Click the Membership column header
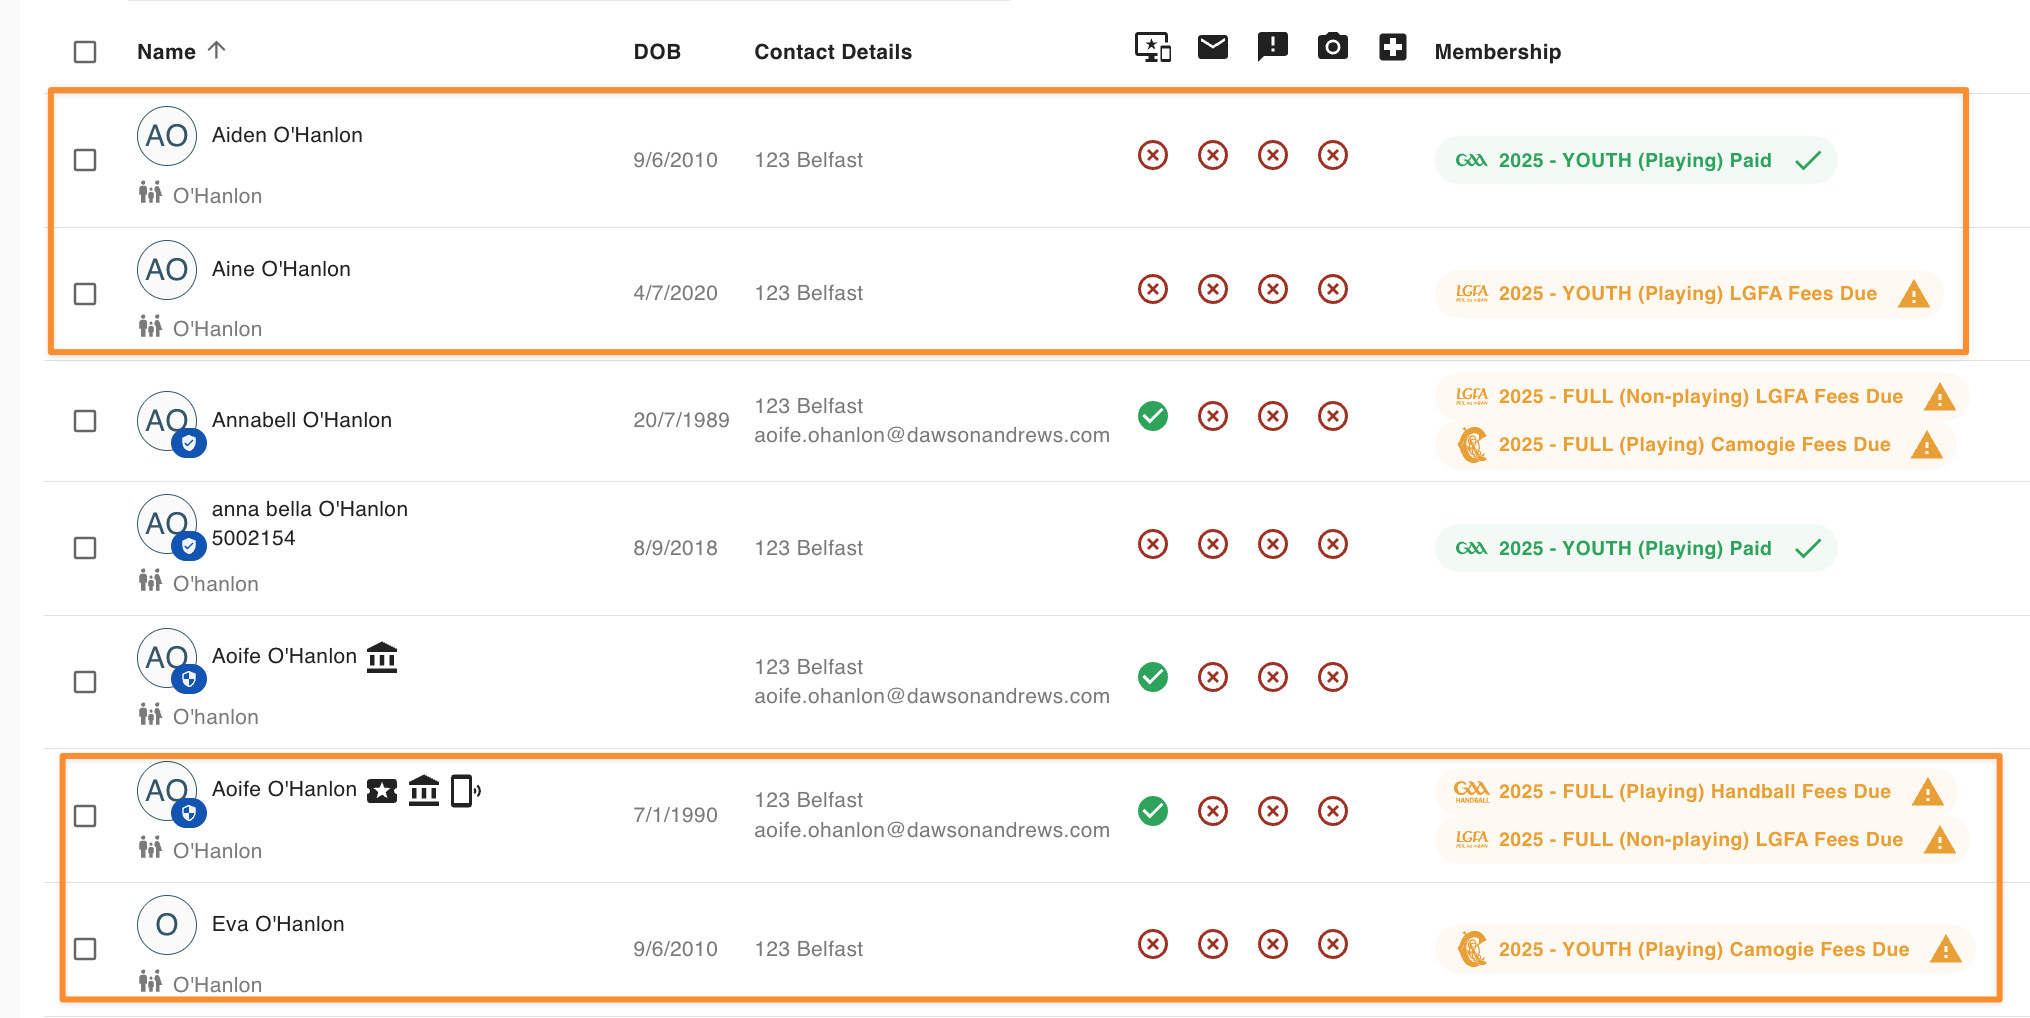The image size is (2030, 1018). coord(1498,52)
